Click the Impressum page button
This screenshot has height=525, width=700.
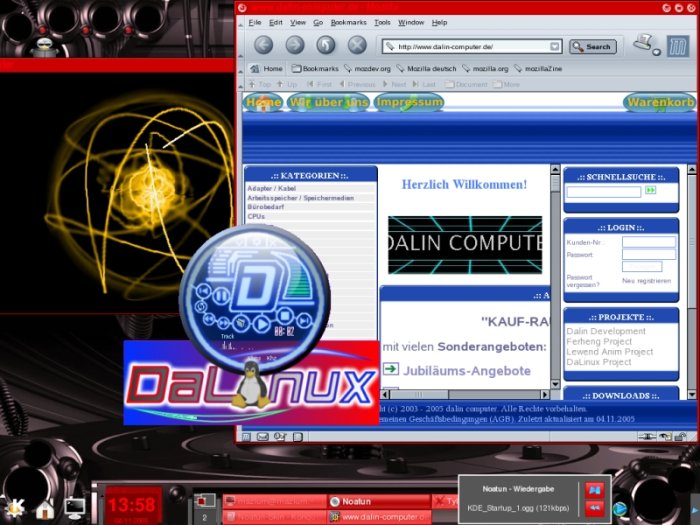coord(409,102)
